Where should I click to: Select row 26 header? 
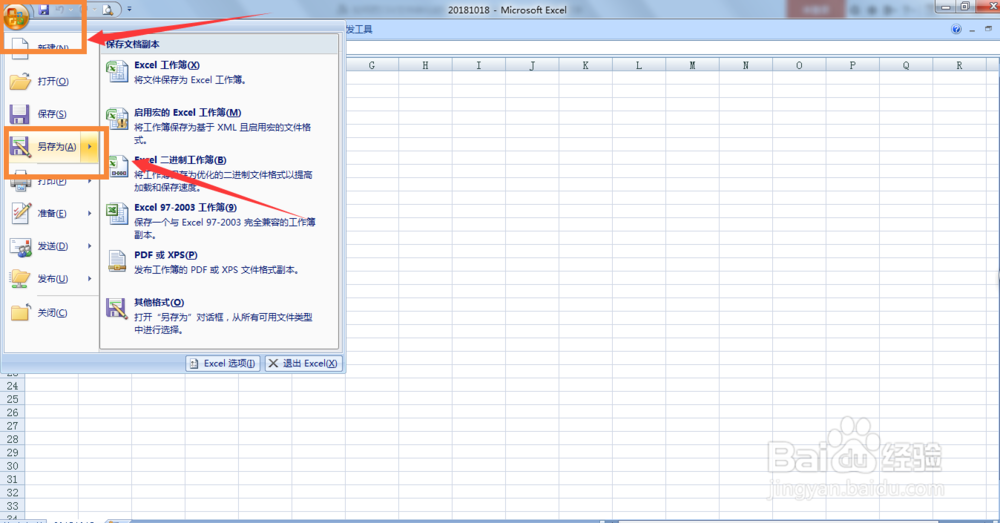[12, 413]
